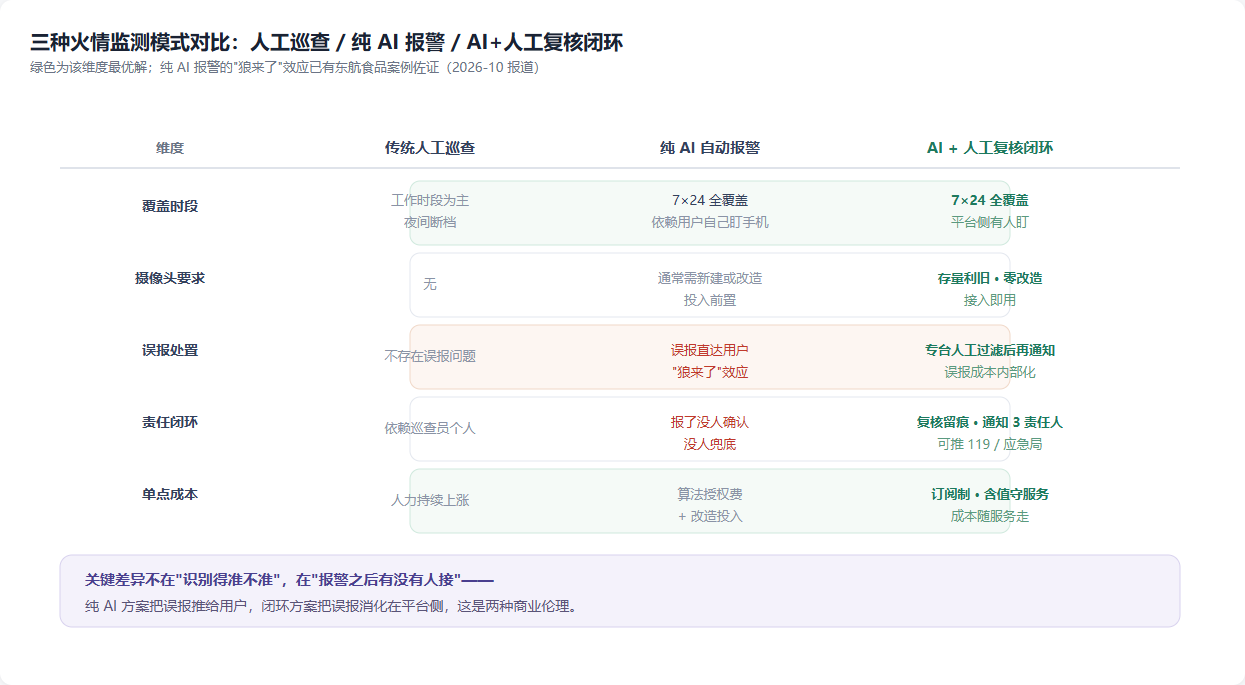The width and height of the screenshot is (1245, 685).
Task: Select the "传统人工巡查" column header
Action: (430, 148)
